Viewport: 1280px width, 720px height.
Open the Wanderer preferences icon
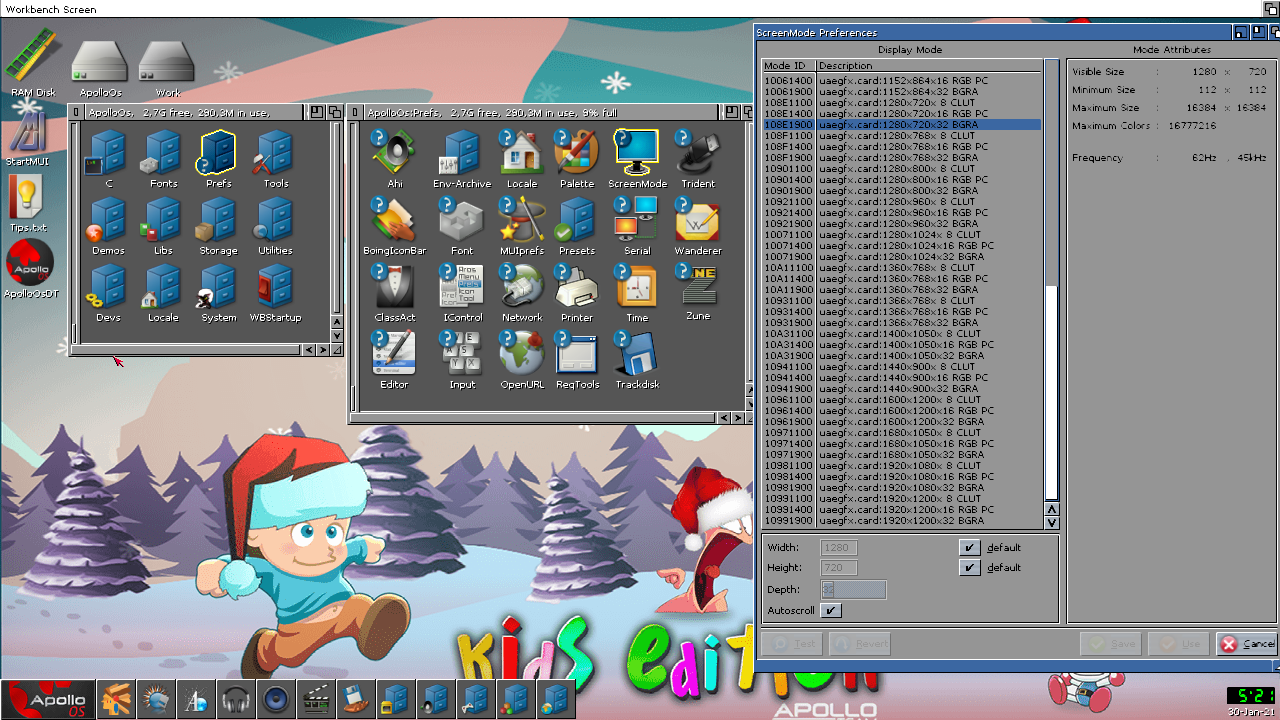tap(697, 221)
